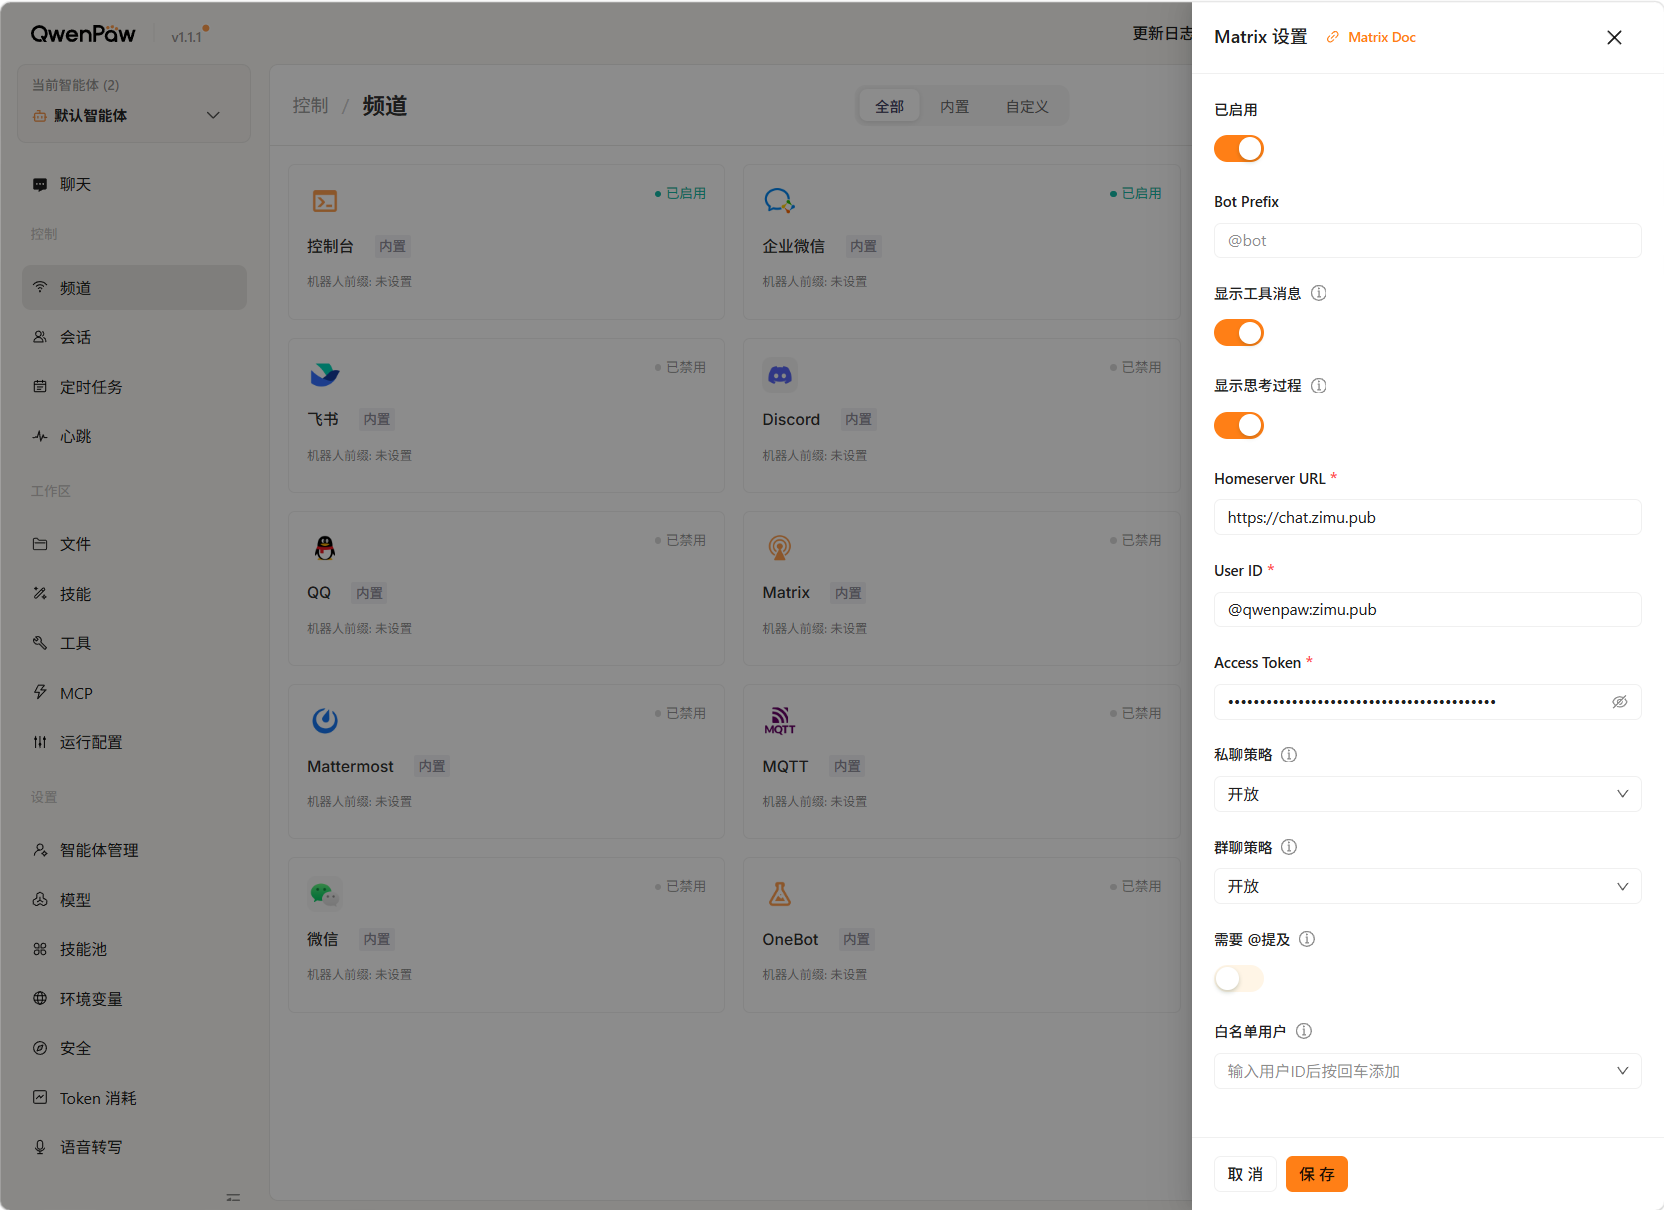Click the 文件 folder sidebar icon
Image resolution: width=1664 pixels, height=1210 pixels.
[x=40, y=544]
